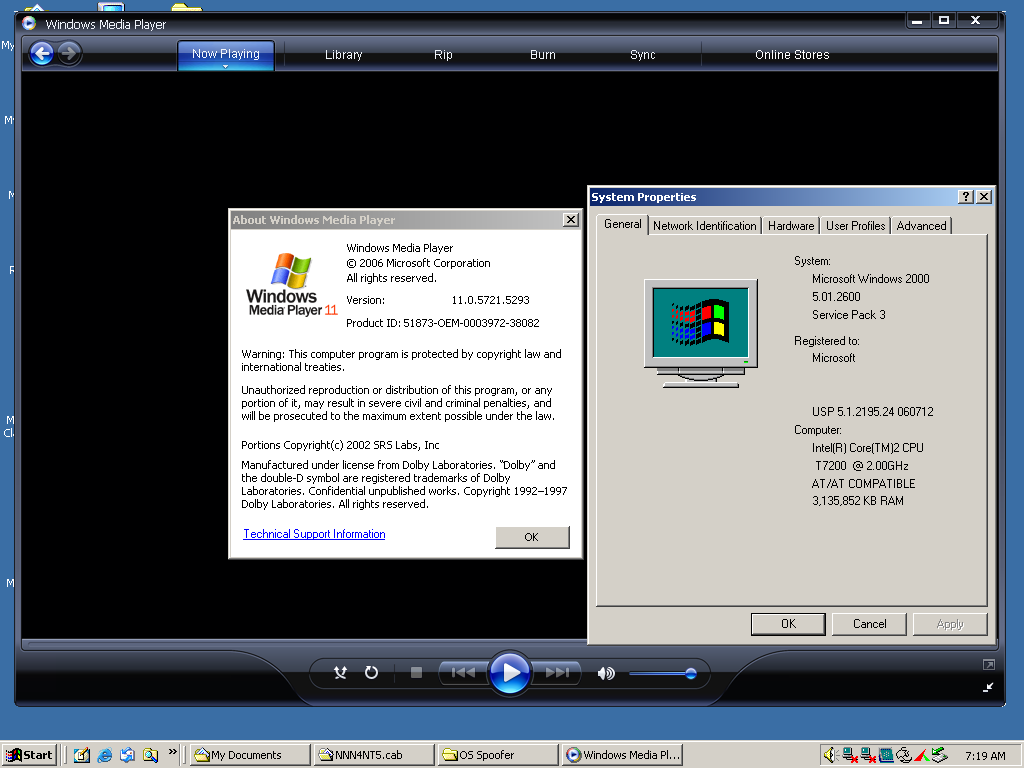Image resolution: width=1024 pixels, height=768 pixels.
Task: Click the blue monitor tray icon
Action: [x=886, y=755]
